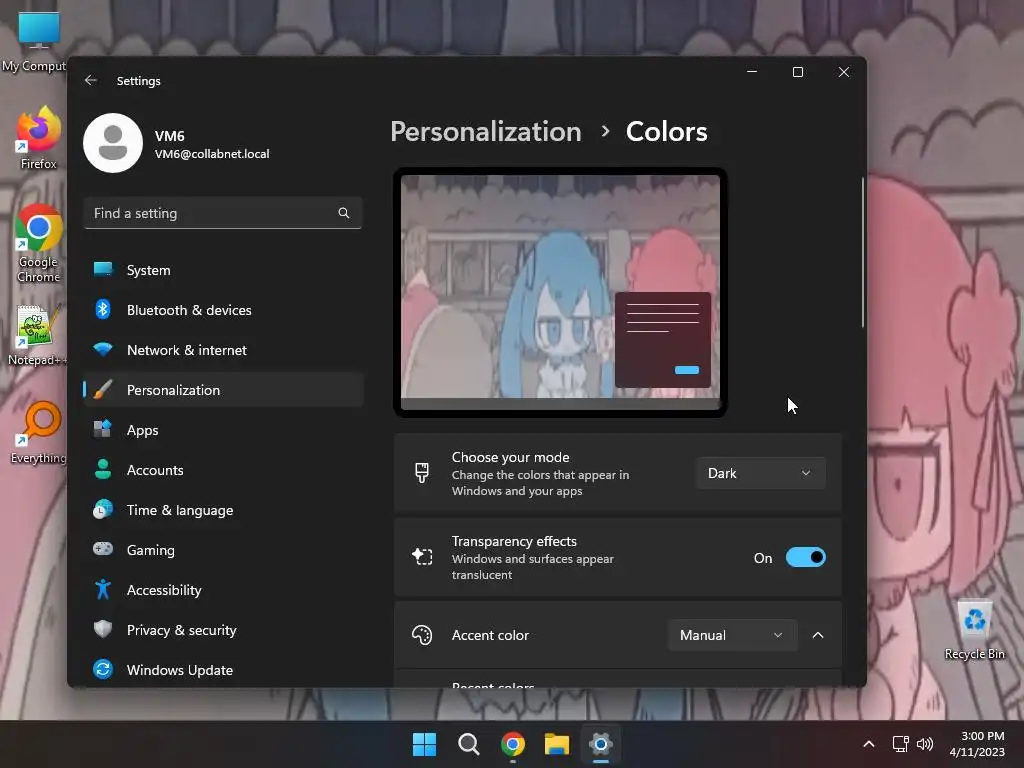
Task: Click the Settings gear on the taskbar
Action: [x=601, y=744]
